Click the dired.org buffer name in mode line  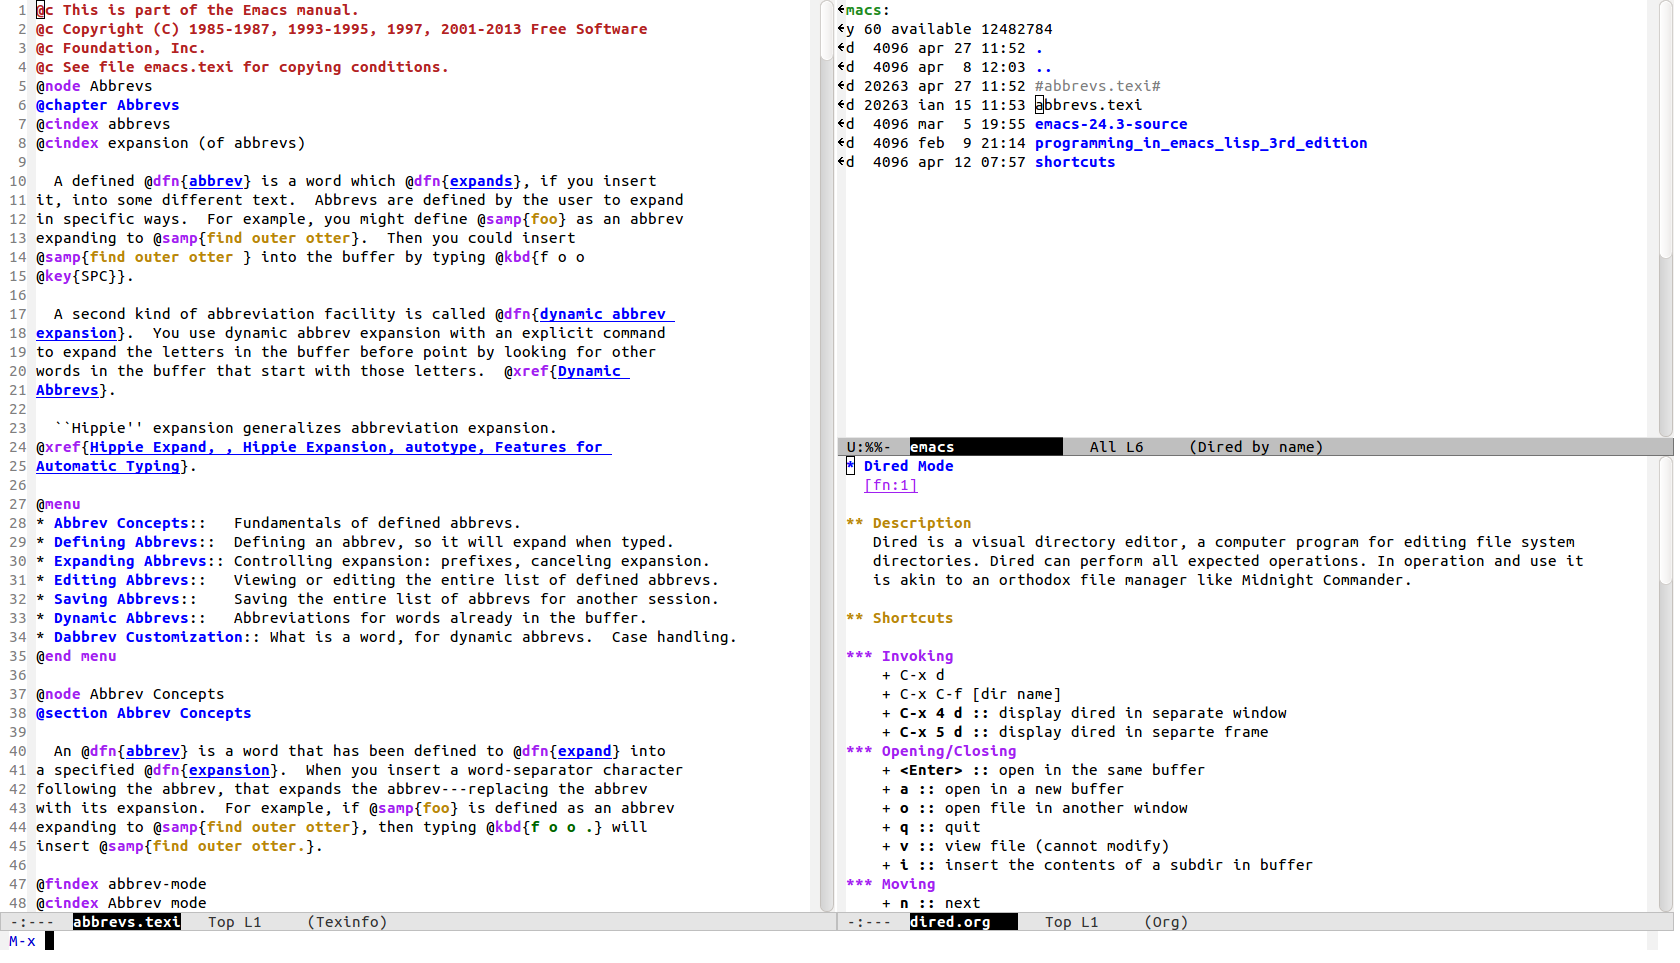pyautogui.click(x=950, y=922)
